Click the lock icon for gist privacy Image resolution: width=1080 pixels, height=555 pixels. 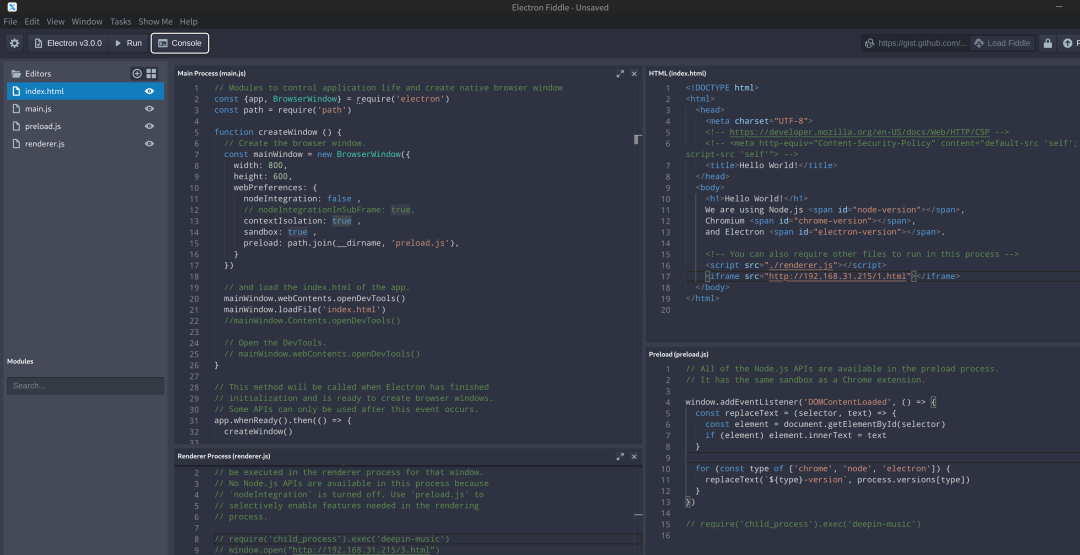(1047, 43)
